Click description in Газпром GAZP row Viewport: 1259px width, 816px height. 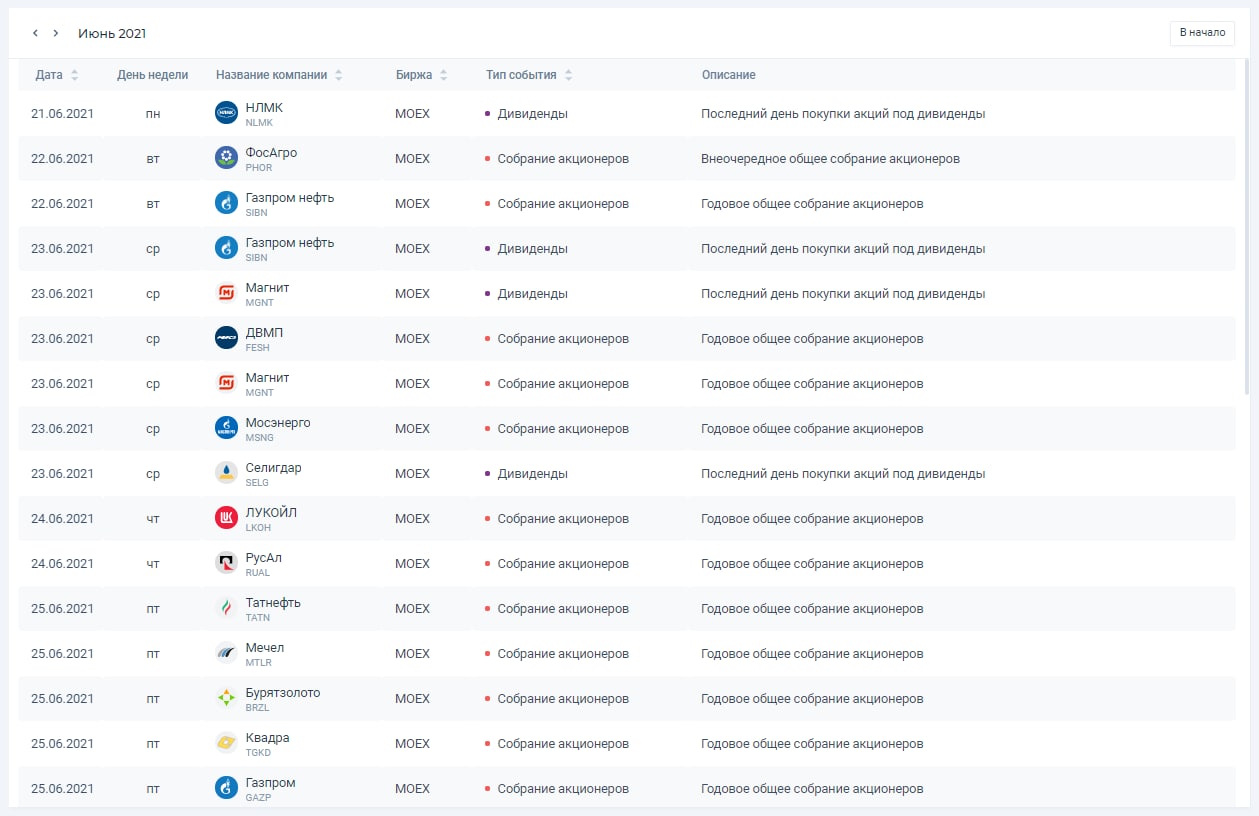point(812,788)
